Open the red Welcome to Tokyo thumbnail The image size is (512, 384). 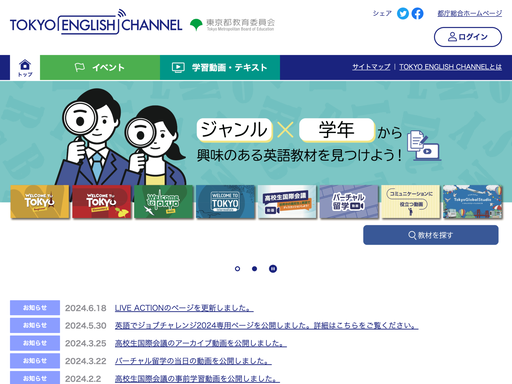coord(102,202)
